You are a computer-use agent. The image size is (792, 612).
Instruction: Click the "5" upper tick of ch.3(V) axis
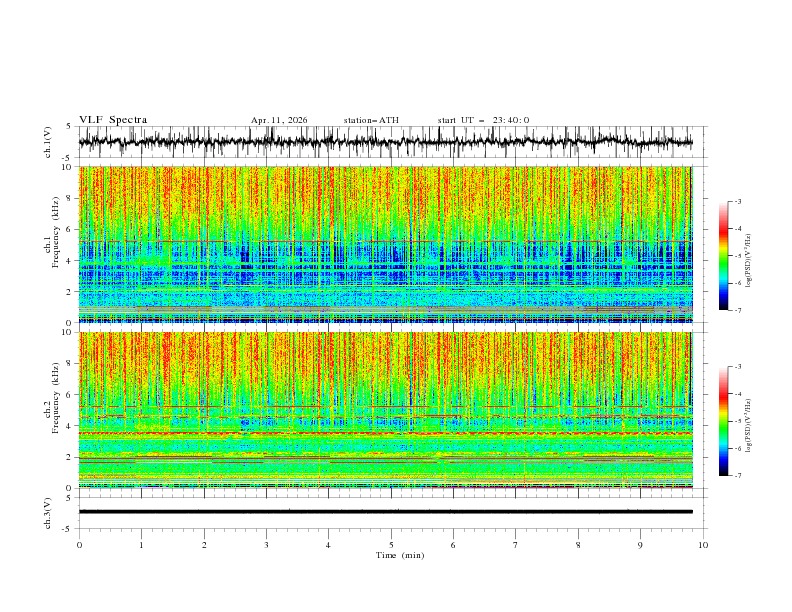(x=69, y=498)
